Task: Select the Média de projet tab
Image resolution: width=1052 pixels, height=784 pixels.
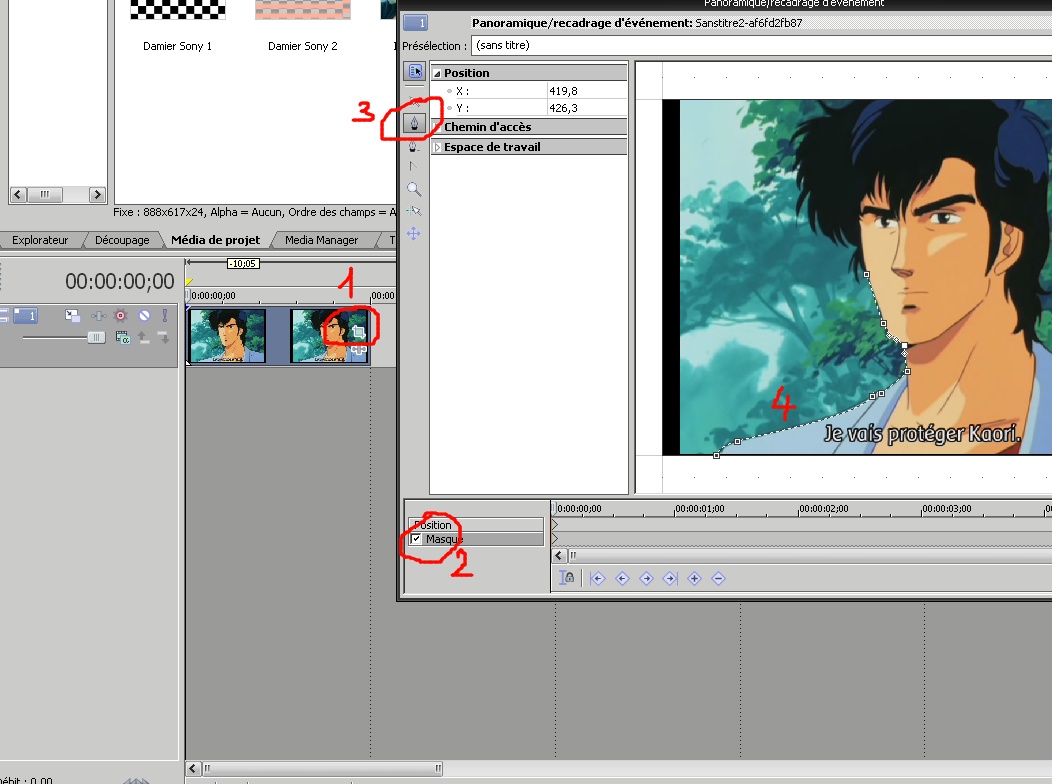Action: pos(215,240)
